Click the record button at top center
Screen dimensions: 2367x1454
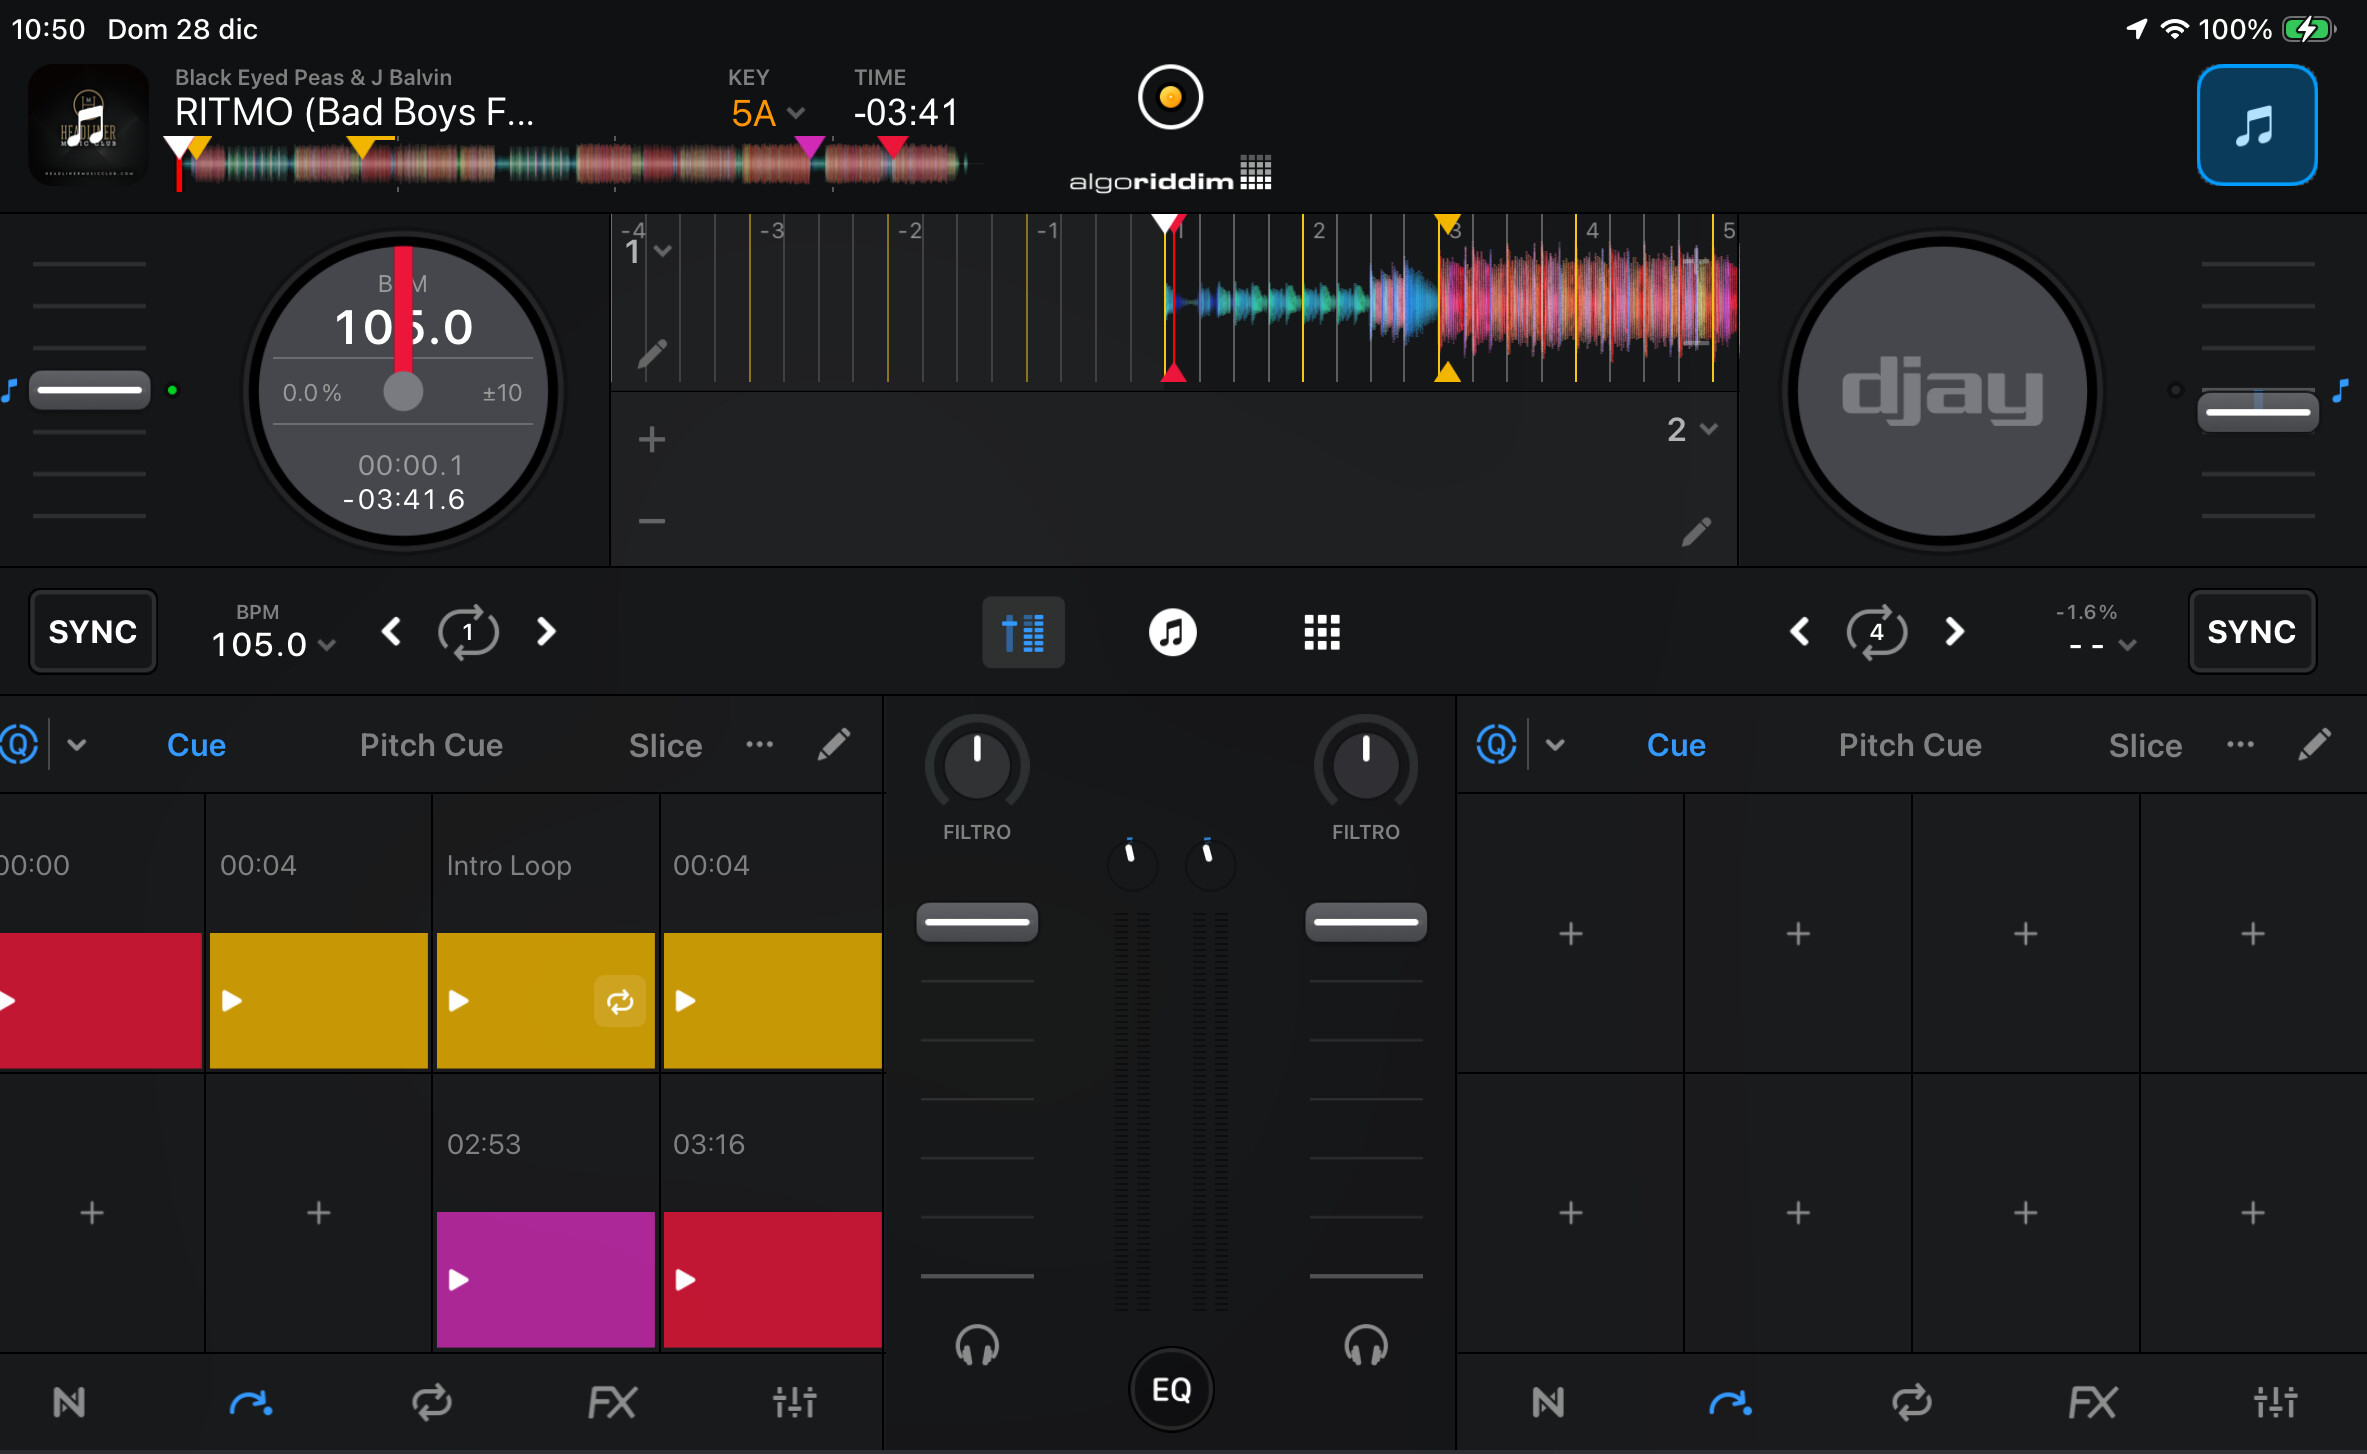point(1169,97)
